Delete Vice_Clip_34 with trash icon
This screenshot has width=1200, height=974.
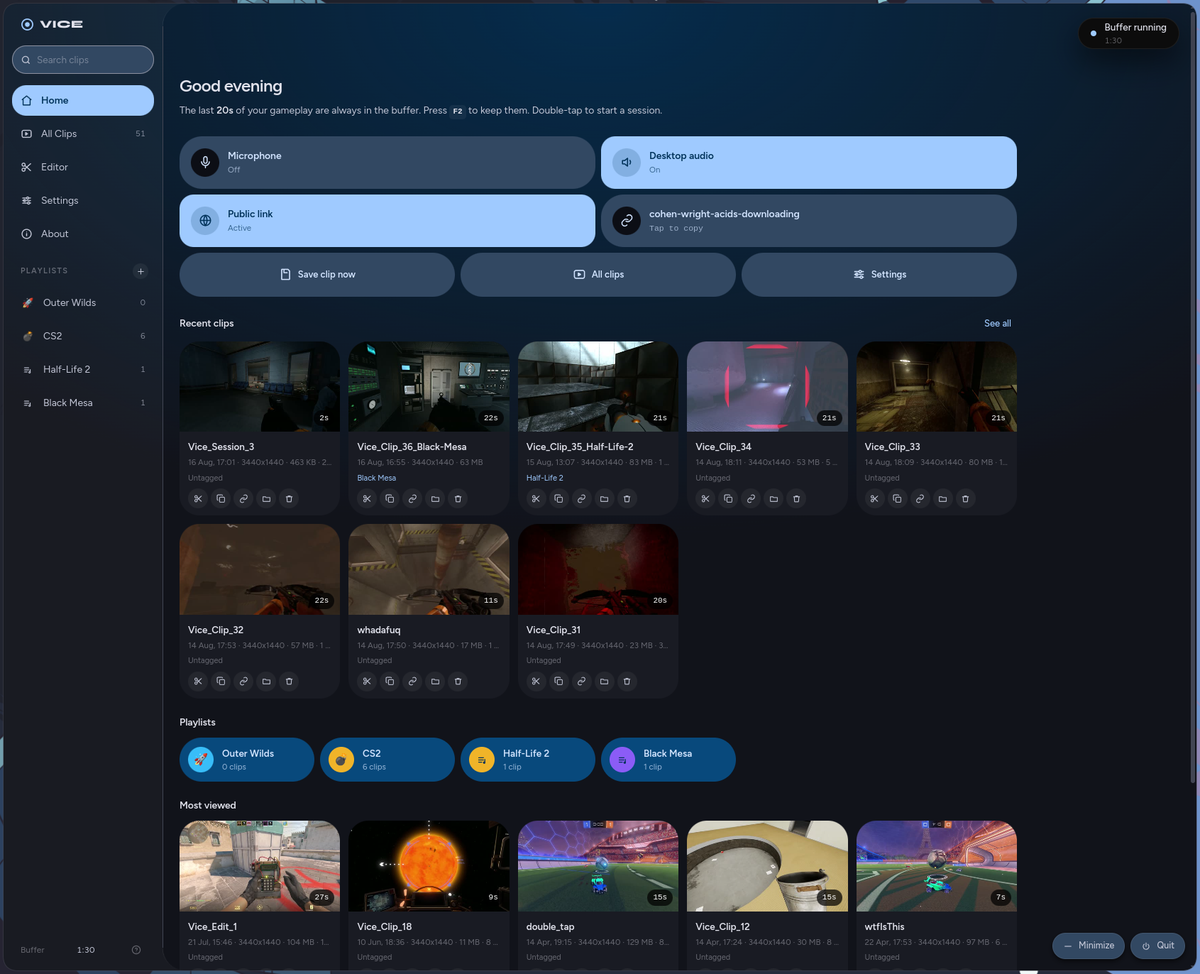(x=796, y=498)
